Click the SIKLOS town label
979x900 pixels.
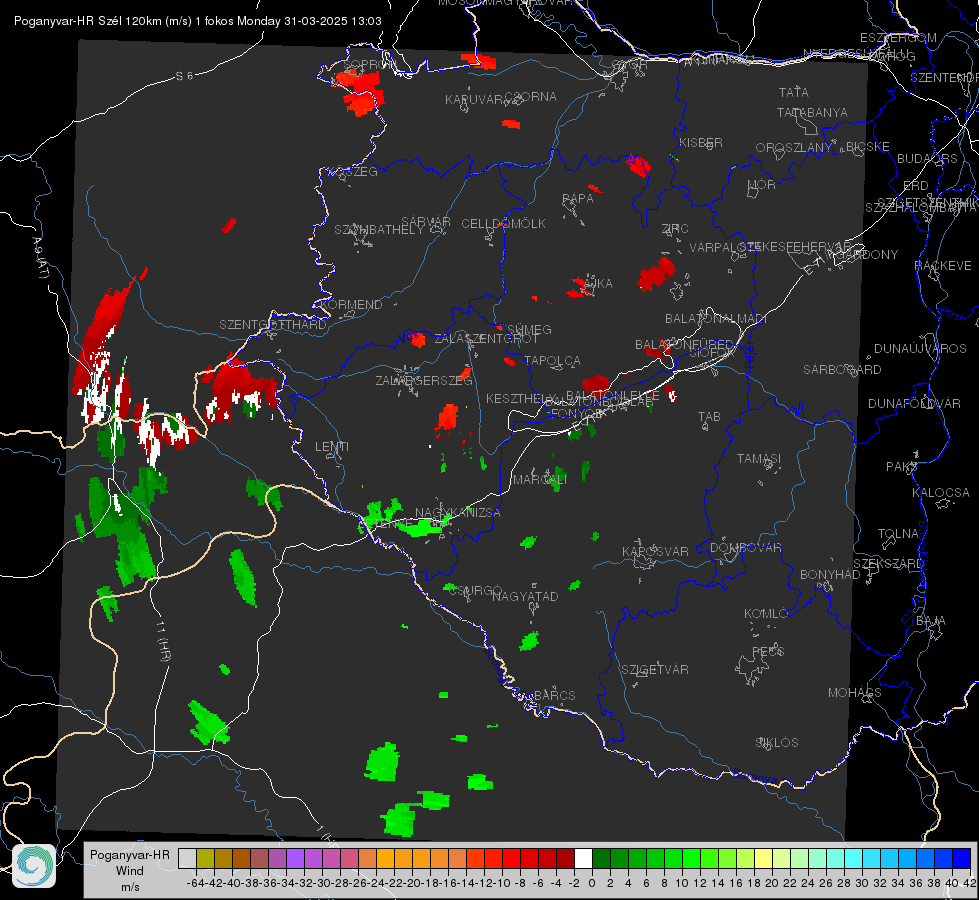777,743
